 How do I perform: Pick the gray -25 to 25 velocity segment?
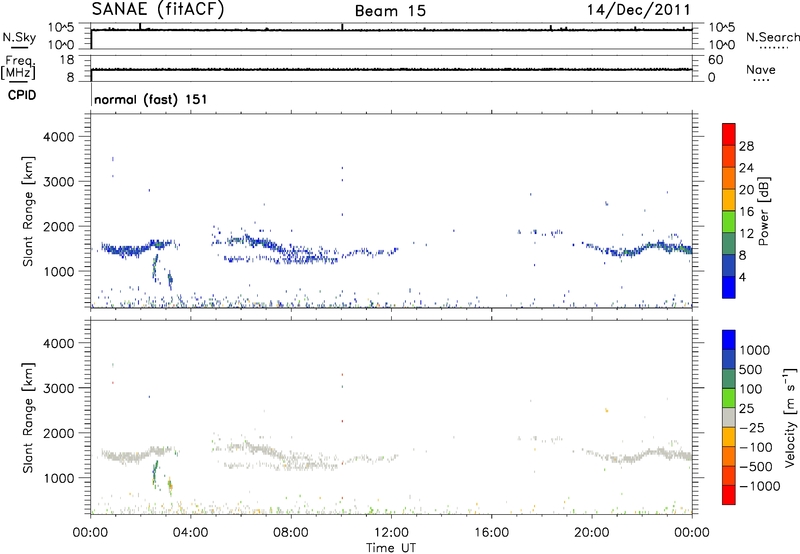point(729,417)
